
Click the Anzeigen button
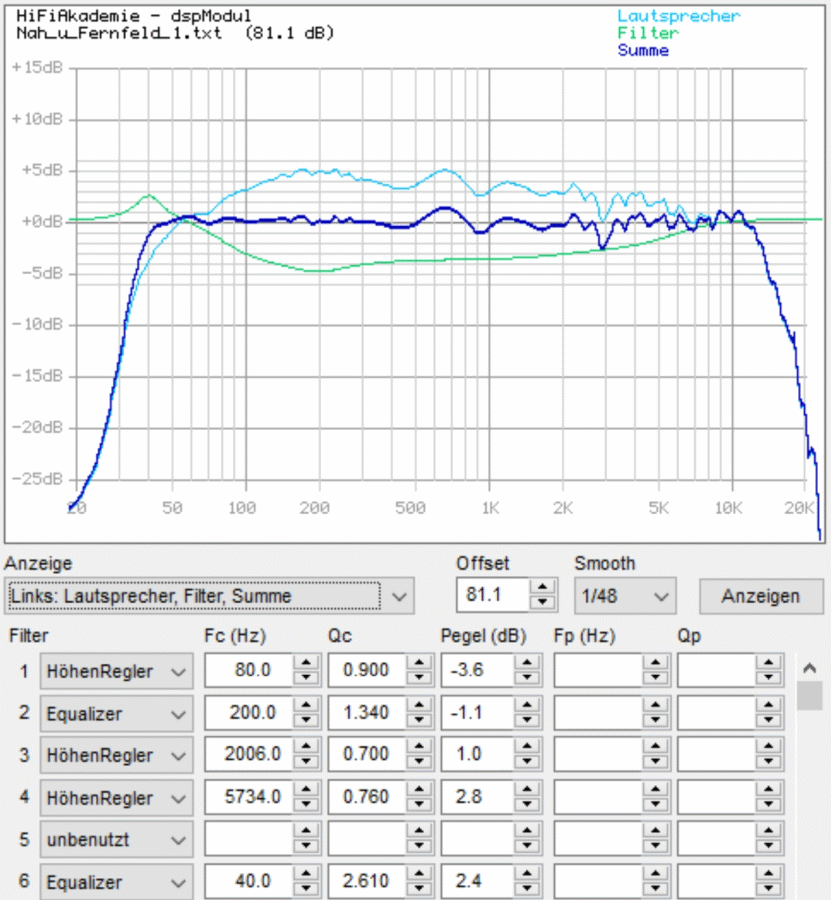click(761, 596)
